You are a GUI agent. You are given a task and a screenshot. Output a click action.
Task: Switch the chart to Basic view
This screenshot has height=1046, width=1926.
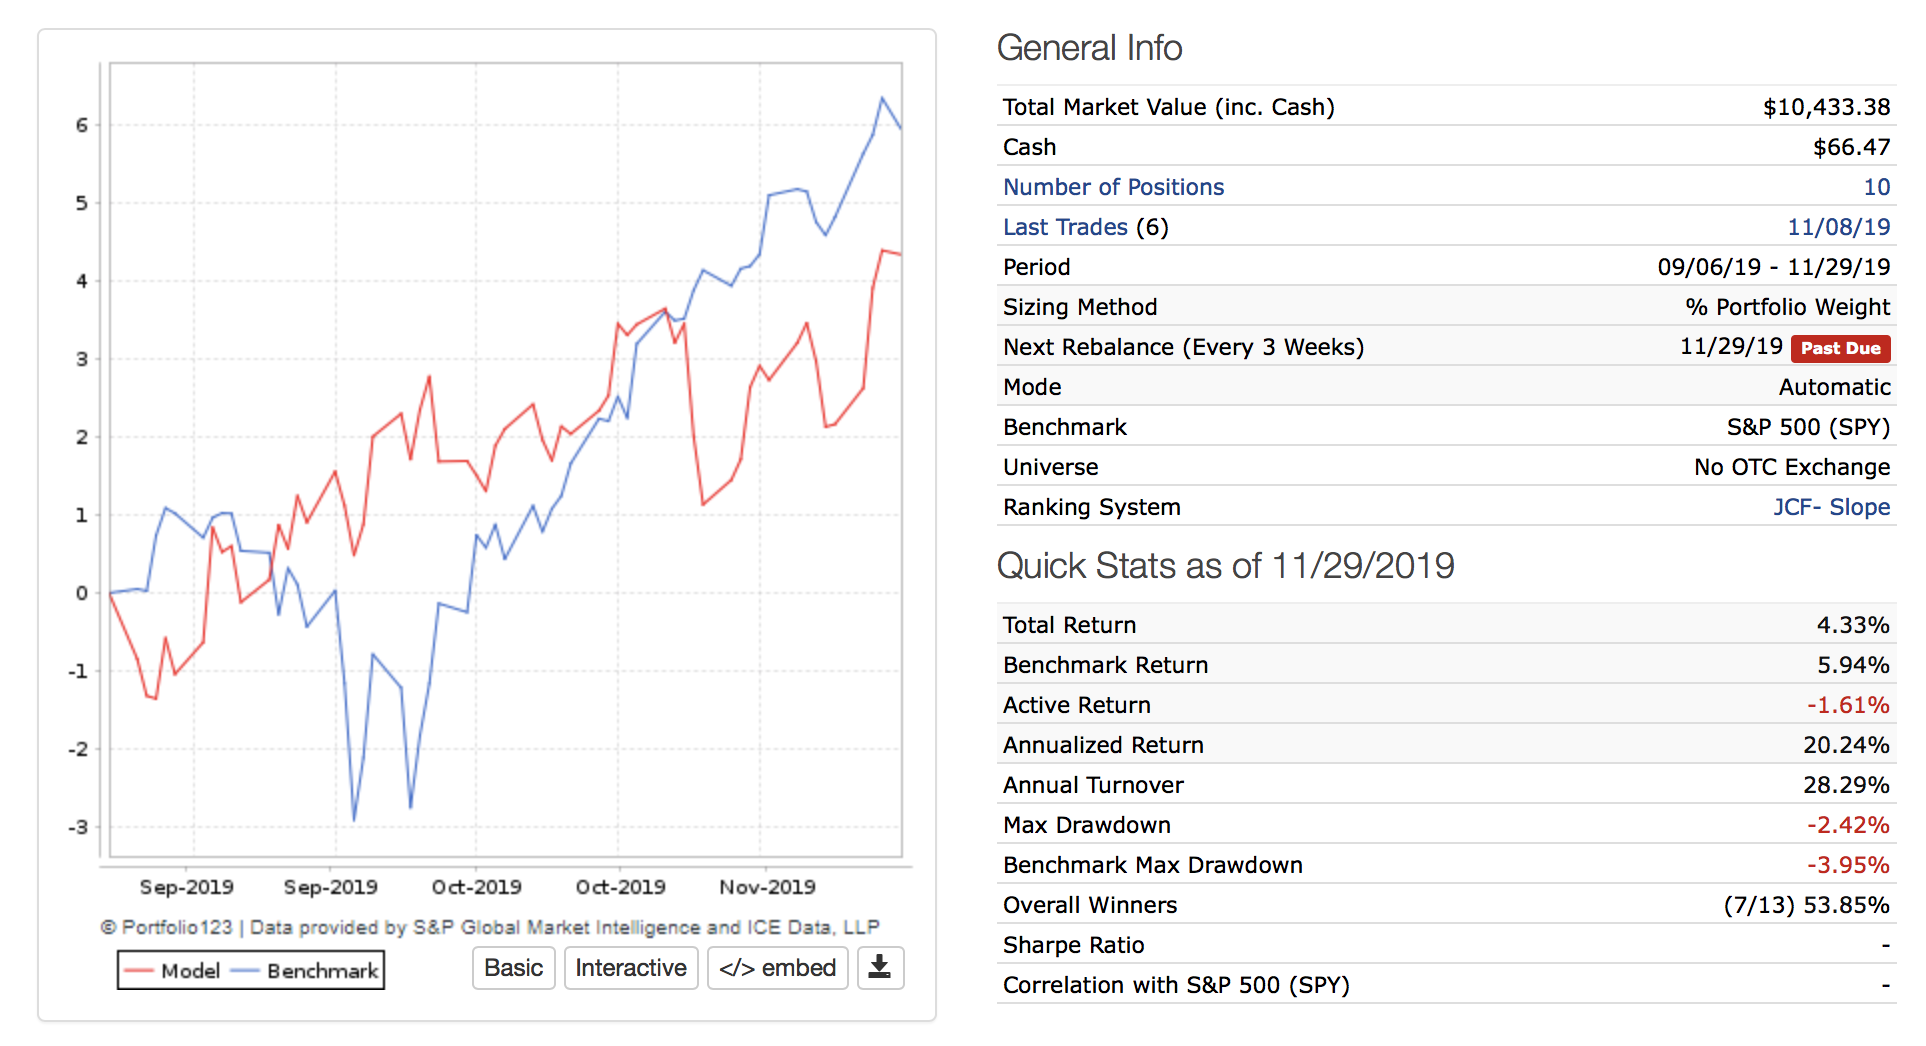click(513, 968)
